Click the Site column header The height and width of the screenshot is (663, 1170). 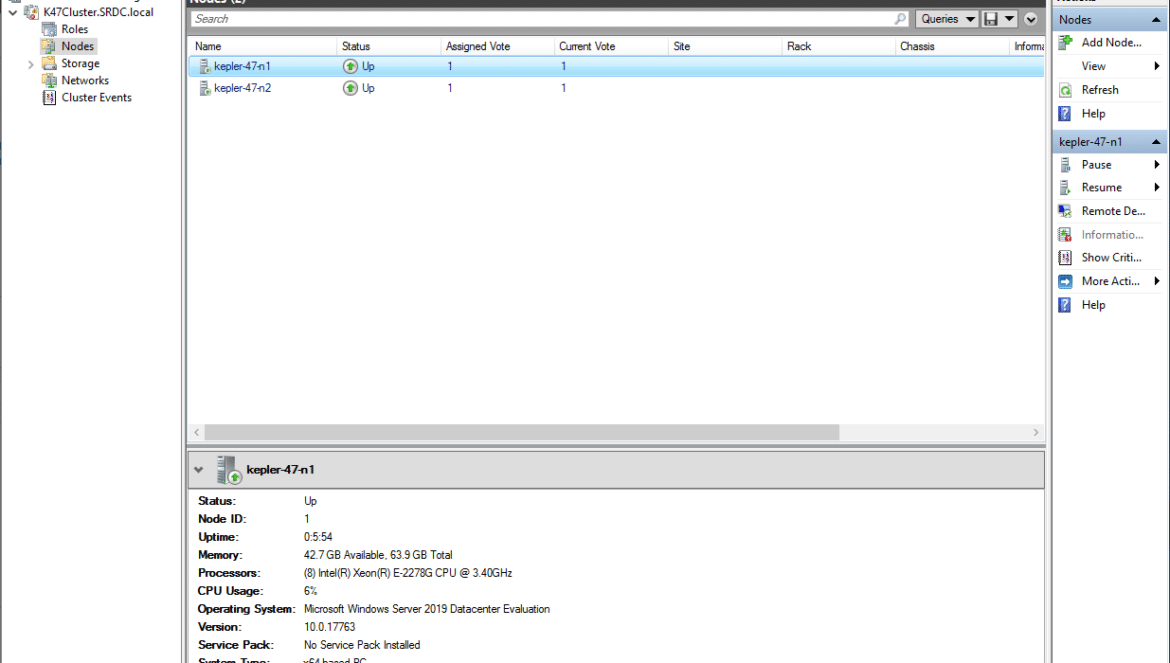pos(724,46)
